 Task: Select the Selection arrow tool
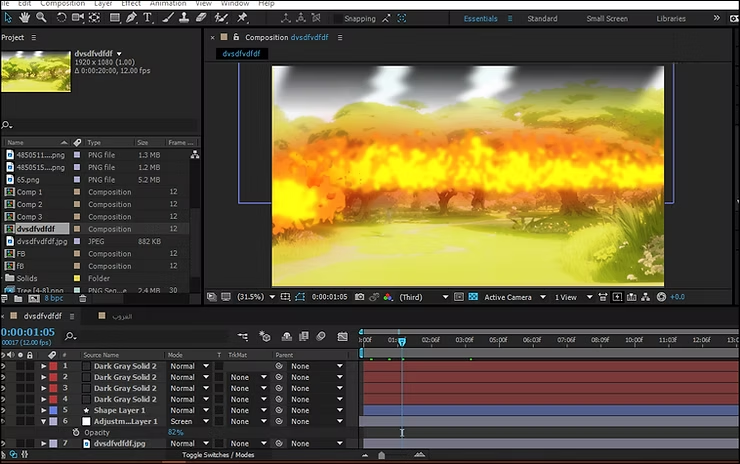coord(8,17)
